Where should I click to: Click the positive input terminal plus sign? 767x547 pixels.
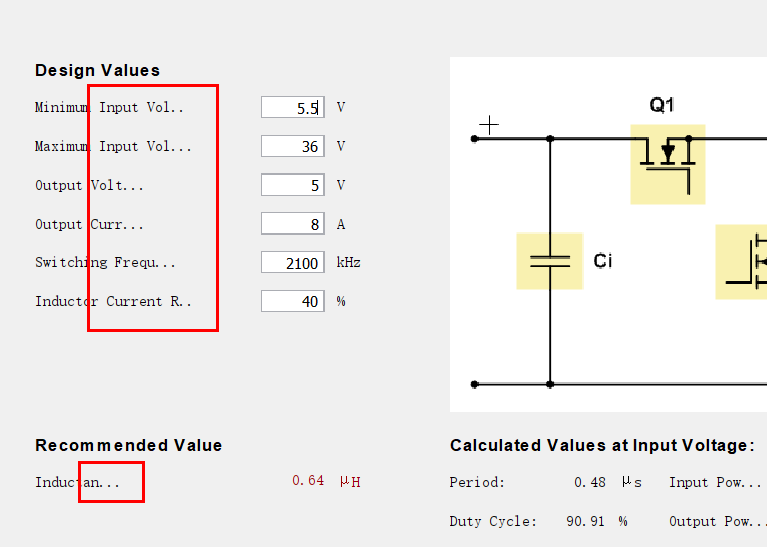pyautogui.click(x=489, y=125)
